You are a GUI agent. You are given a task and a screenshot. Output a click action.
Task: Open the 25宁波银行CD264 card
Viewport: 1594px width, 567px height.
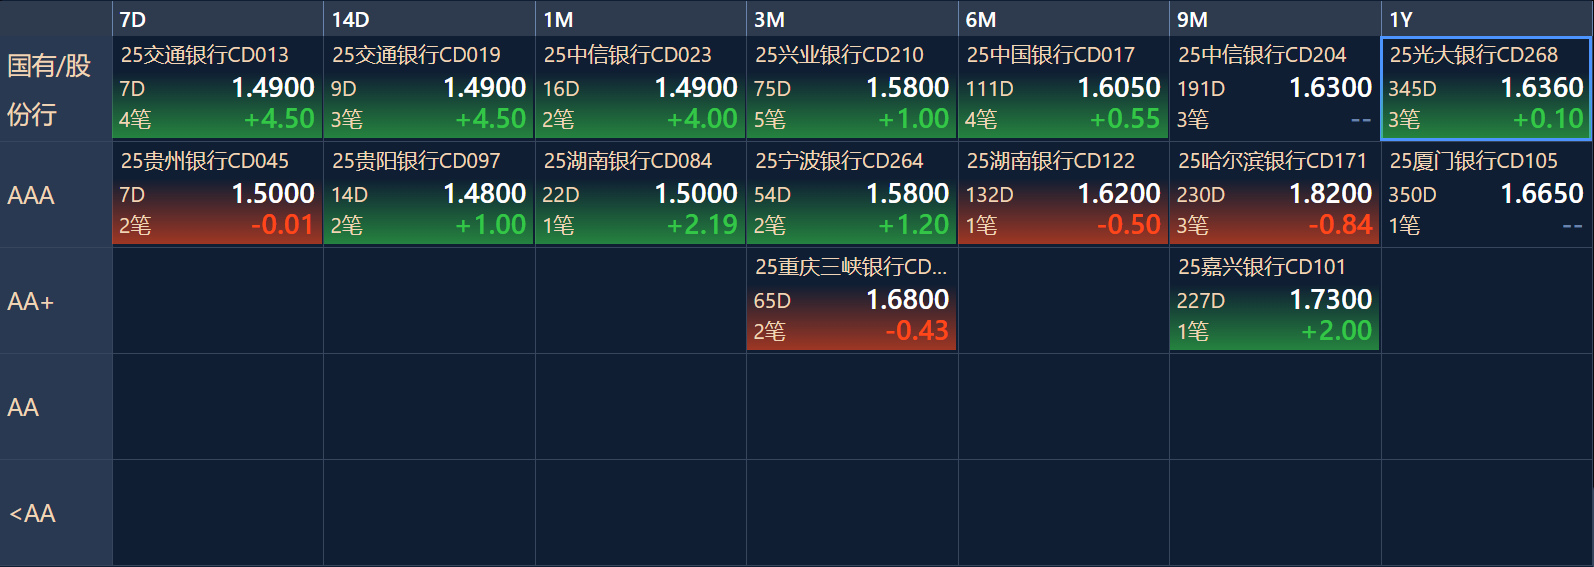point(852,194)
